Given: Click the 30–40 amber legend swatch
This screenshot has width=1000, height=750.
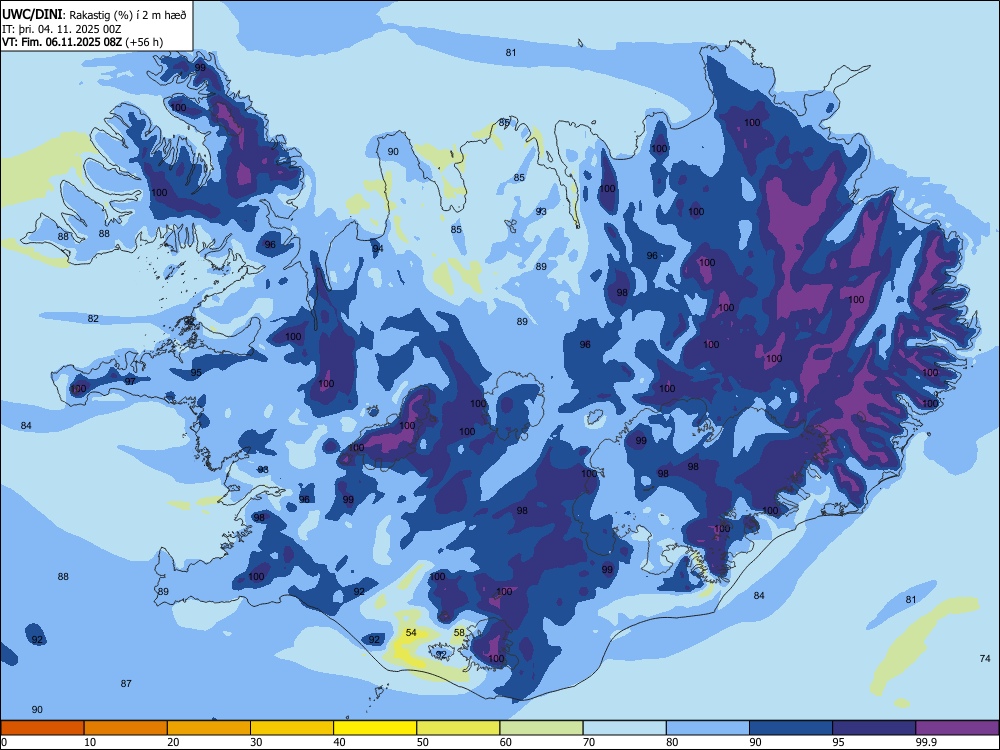Looking at the screenshot, I should pyautogui.click(x=292, y=728).
